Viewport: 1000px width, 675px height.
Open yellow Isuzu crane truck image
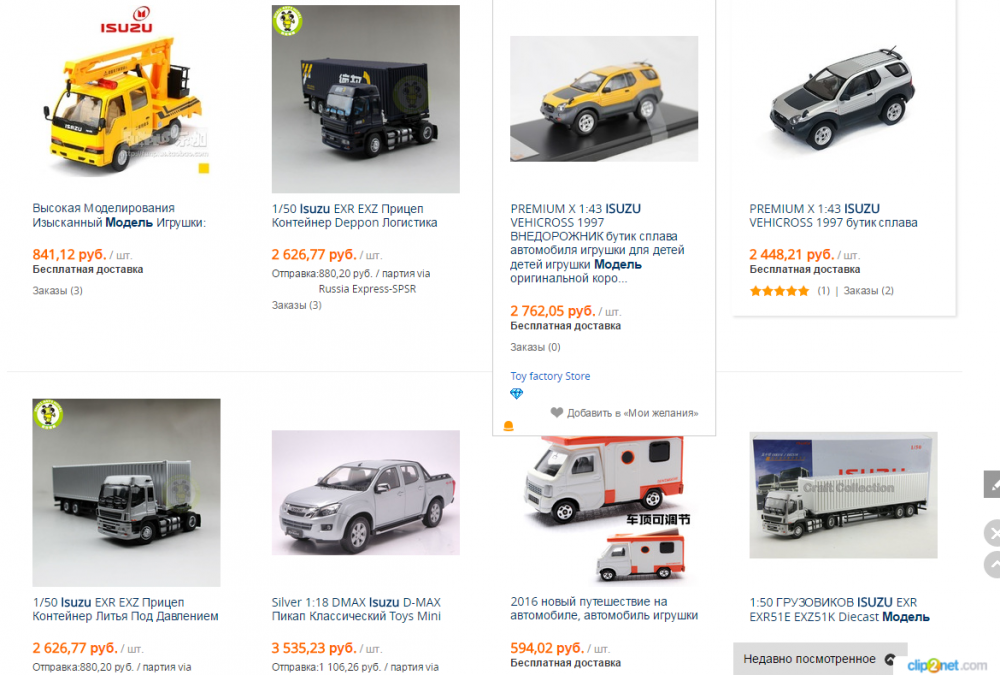(x=126, y=99)
